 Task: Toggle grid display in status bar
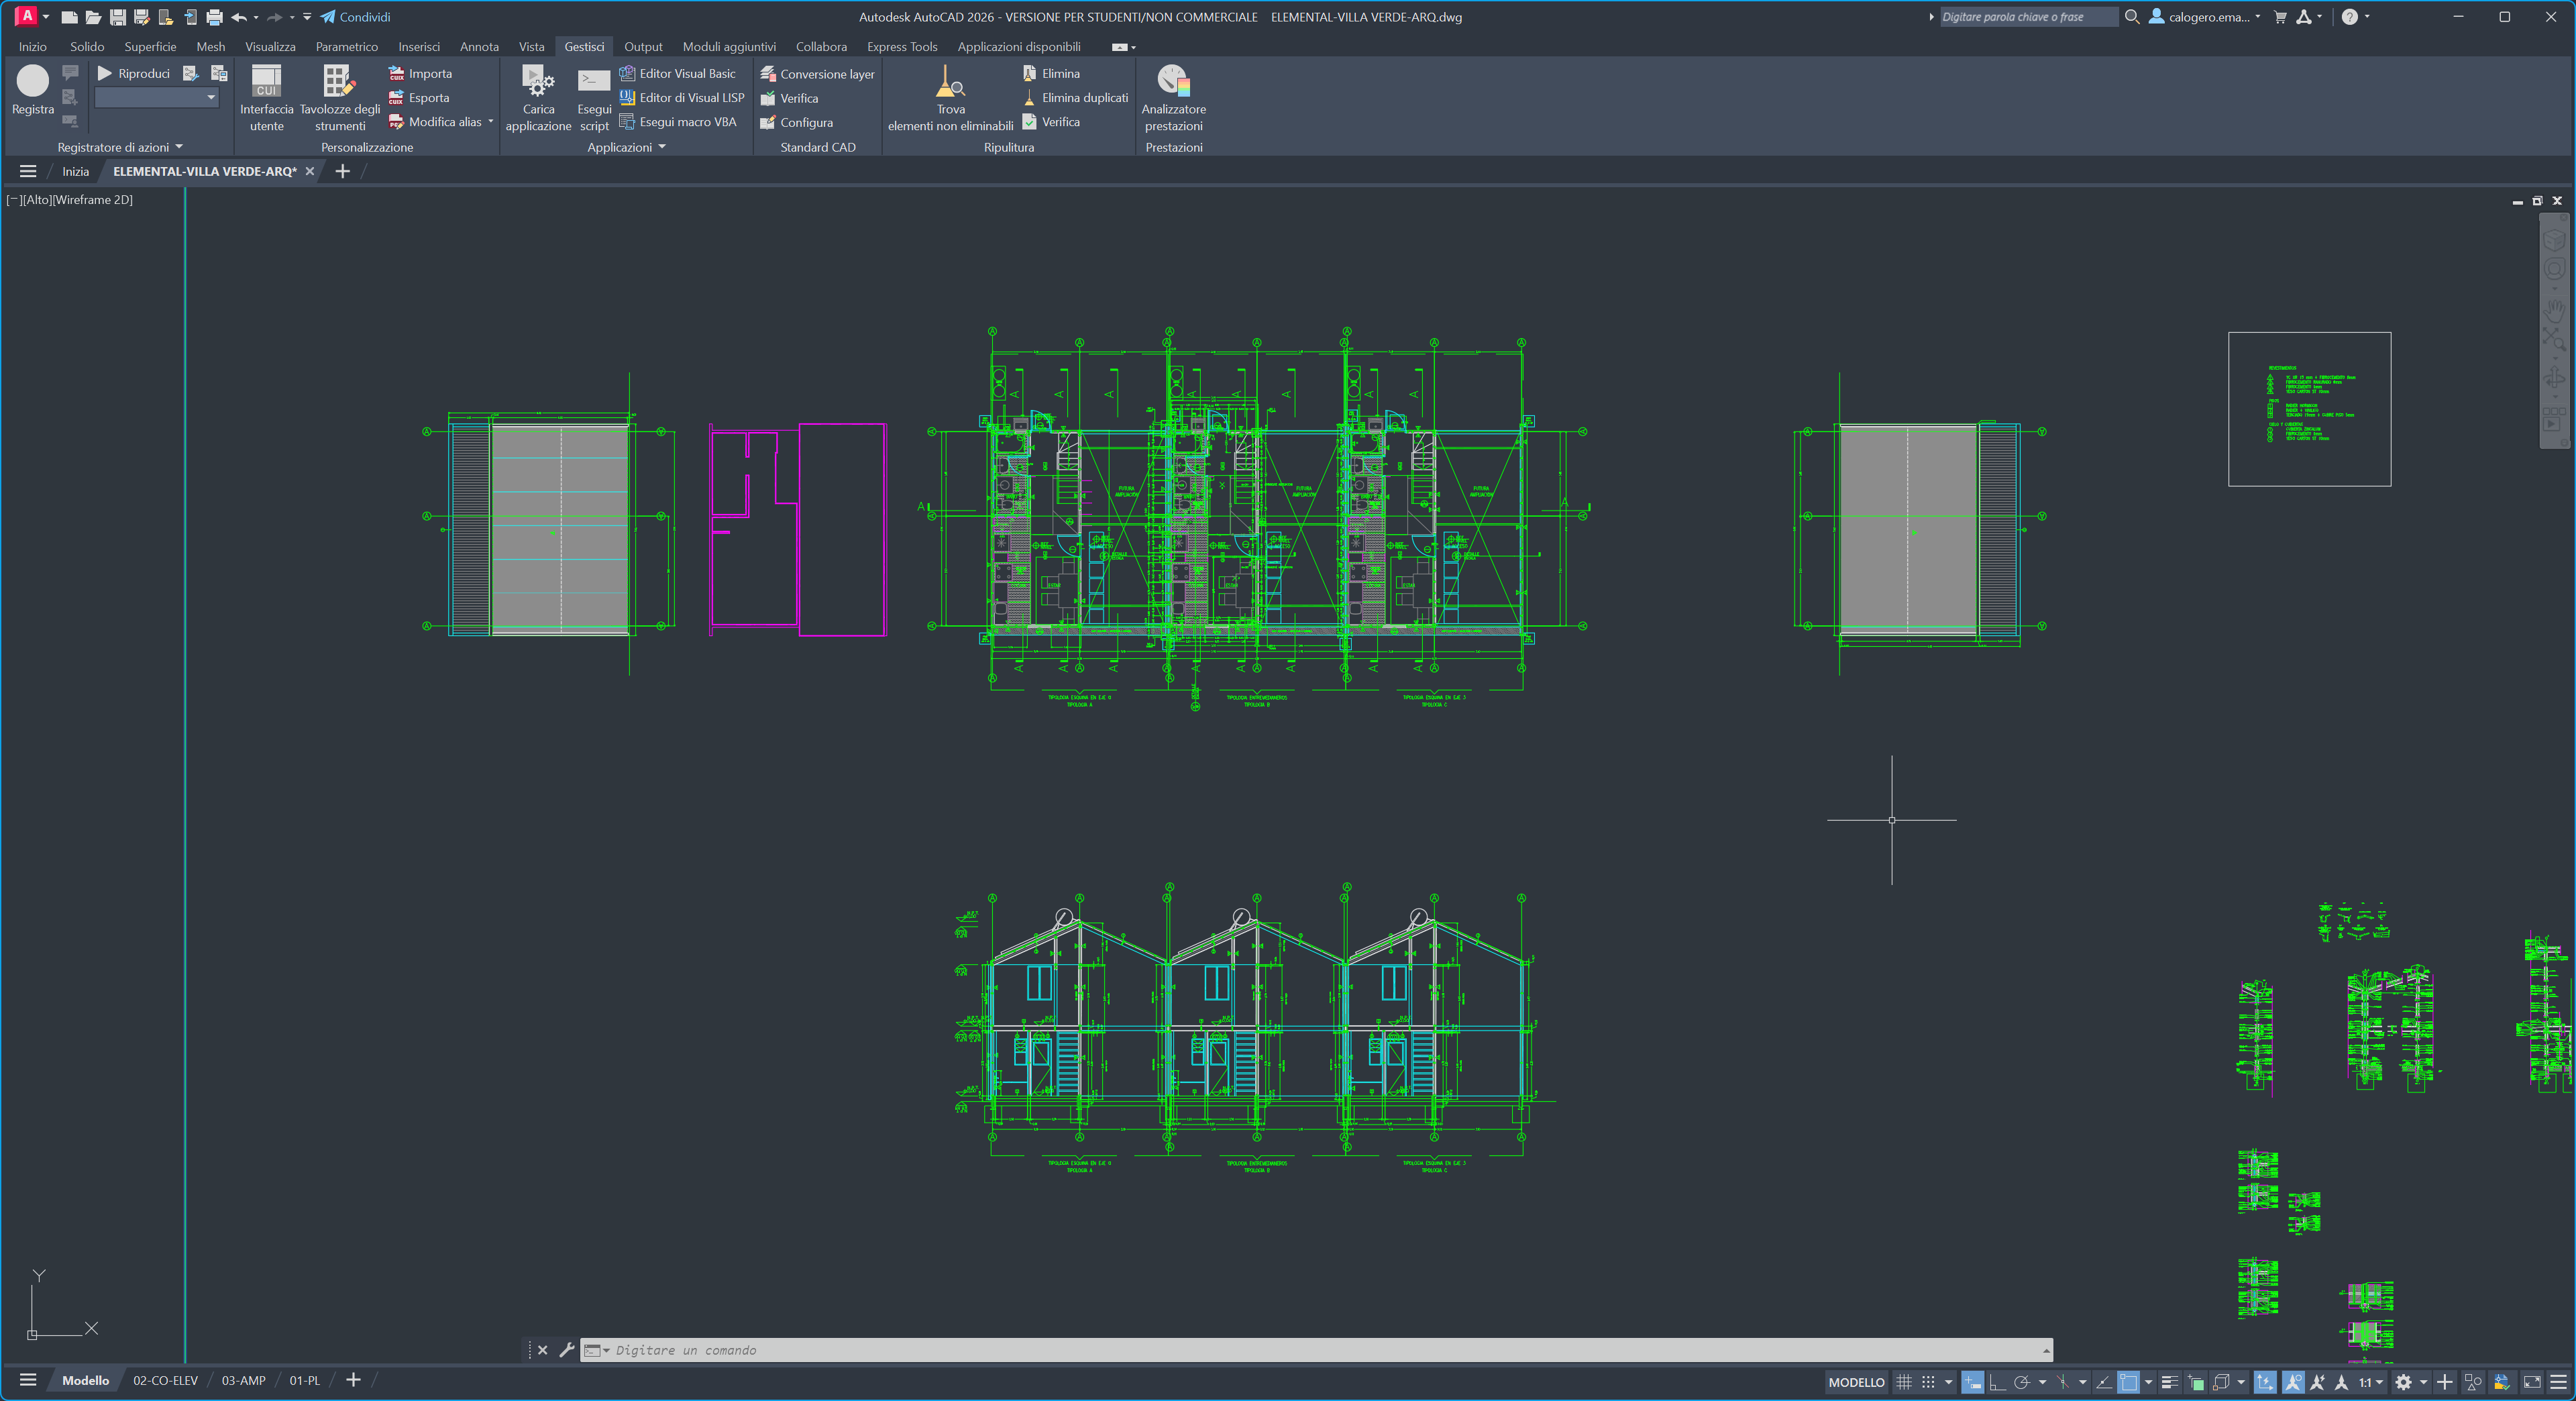point(1904,1382)
